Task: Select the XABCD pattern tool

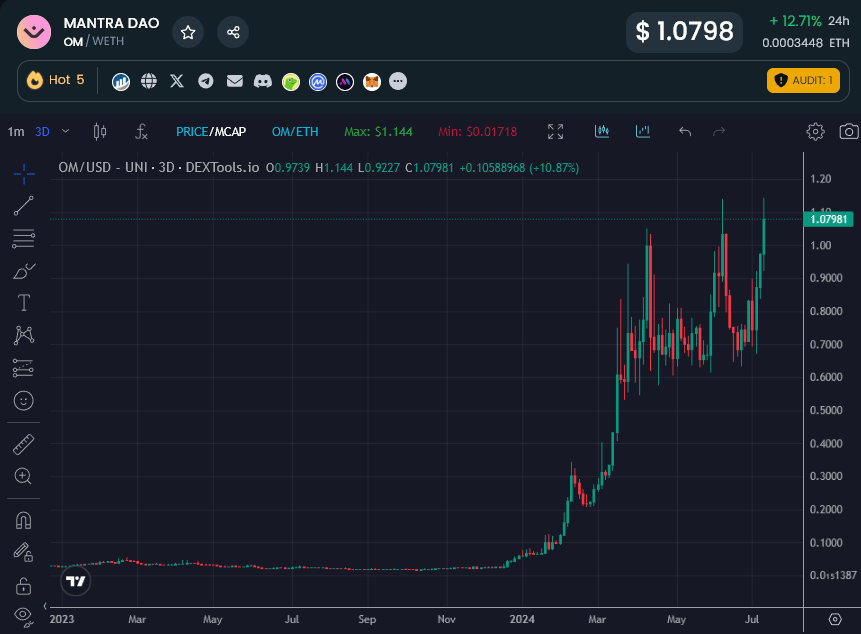Action: click(24, 335)
